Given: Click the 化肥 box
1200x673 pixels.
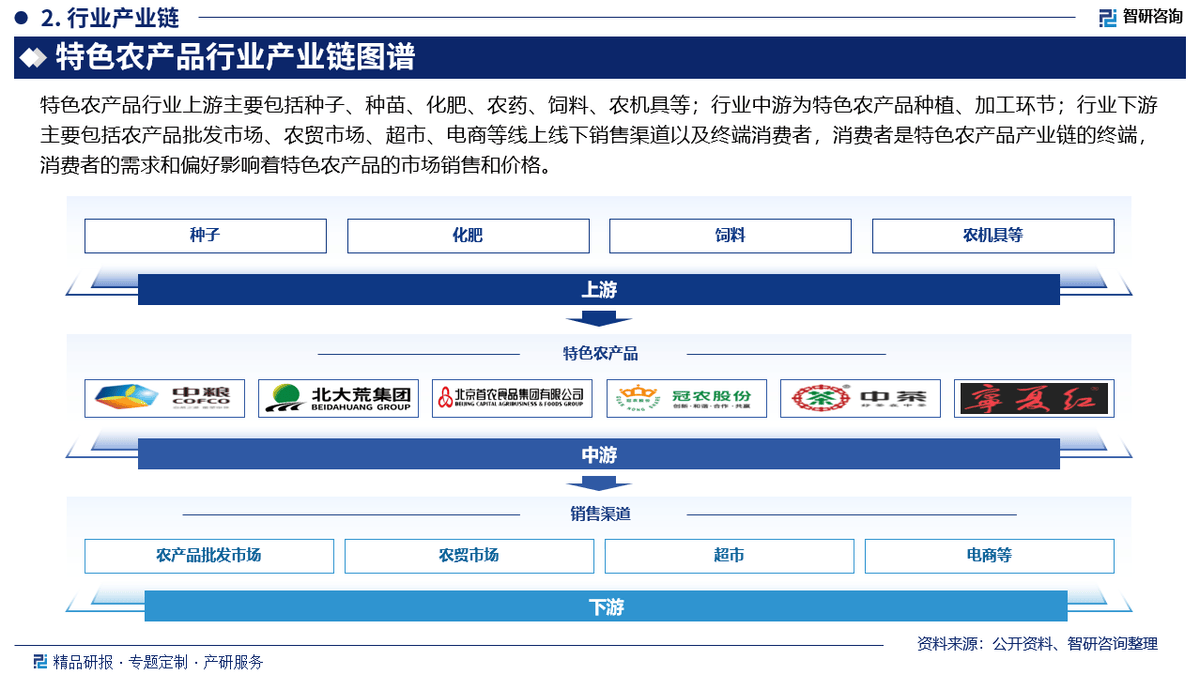Looking at the screenshot, I should pos(468,236).
